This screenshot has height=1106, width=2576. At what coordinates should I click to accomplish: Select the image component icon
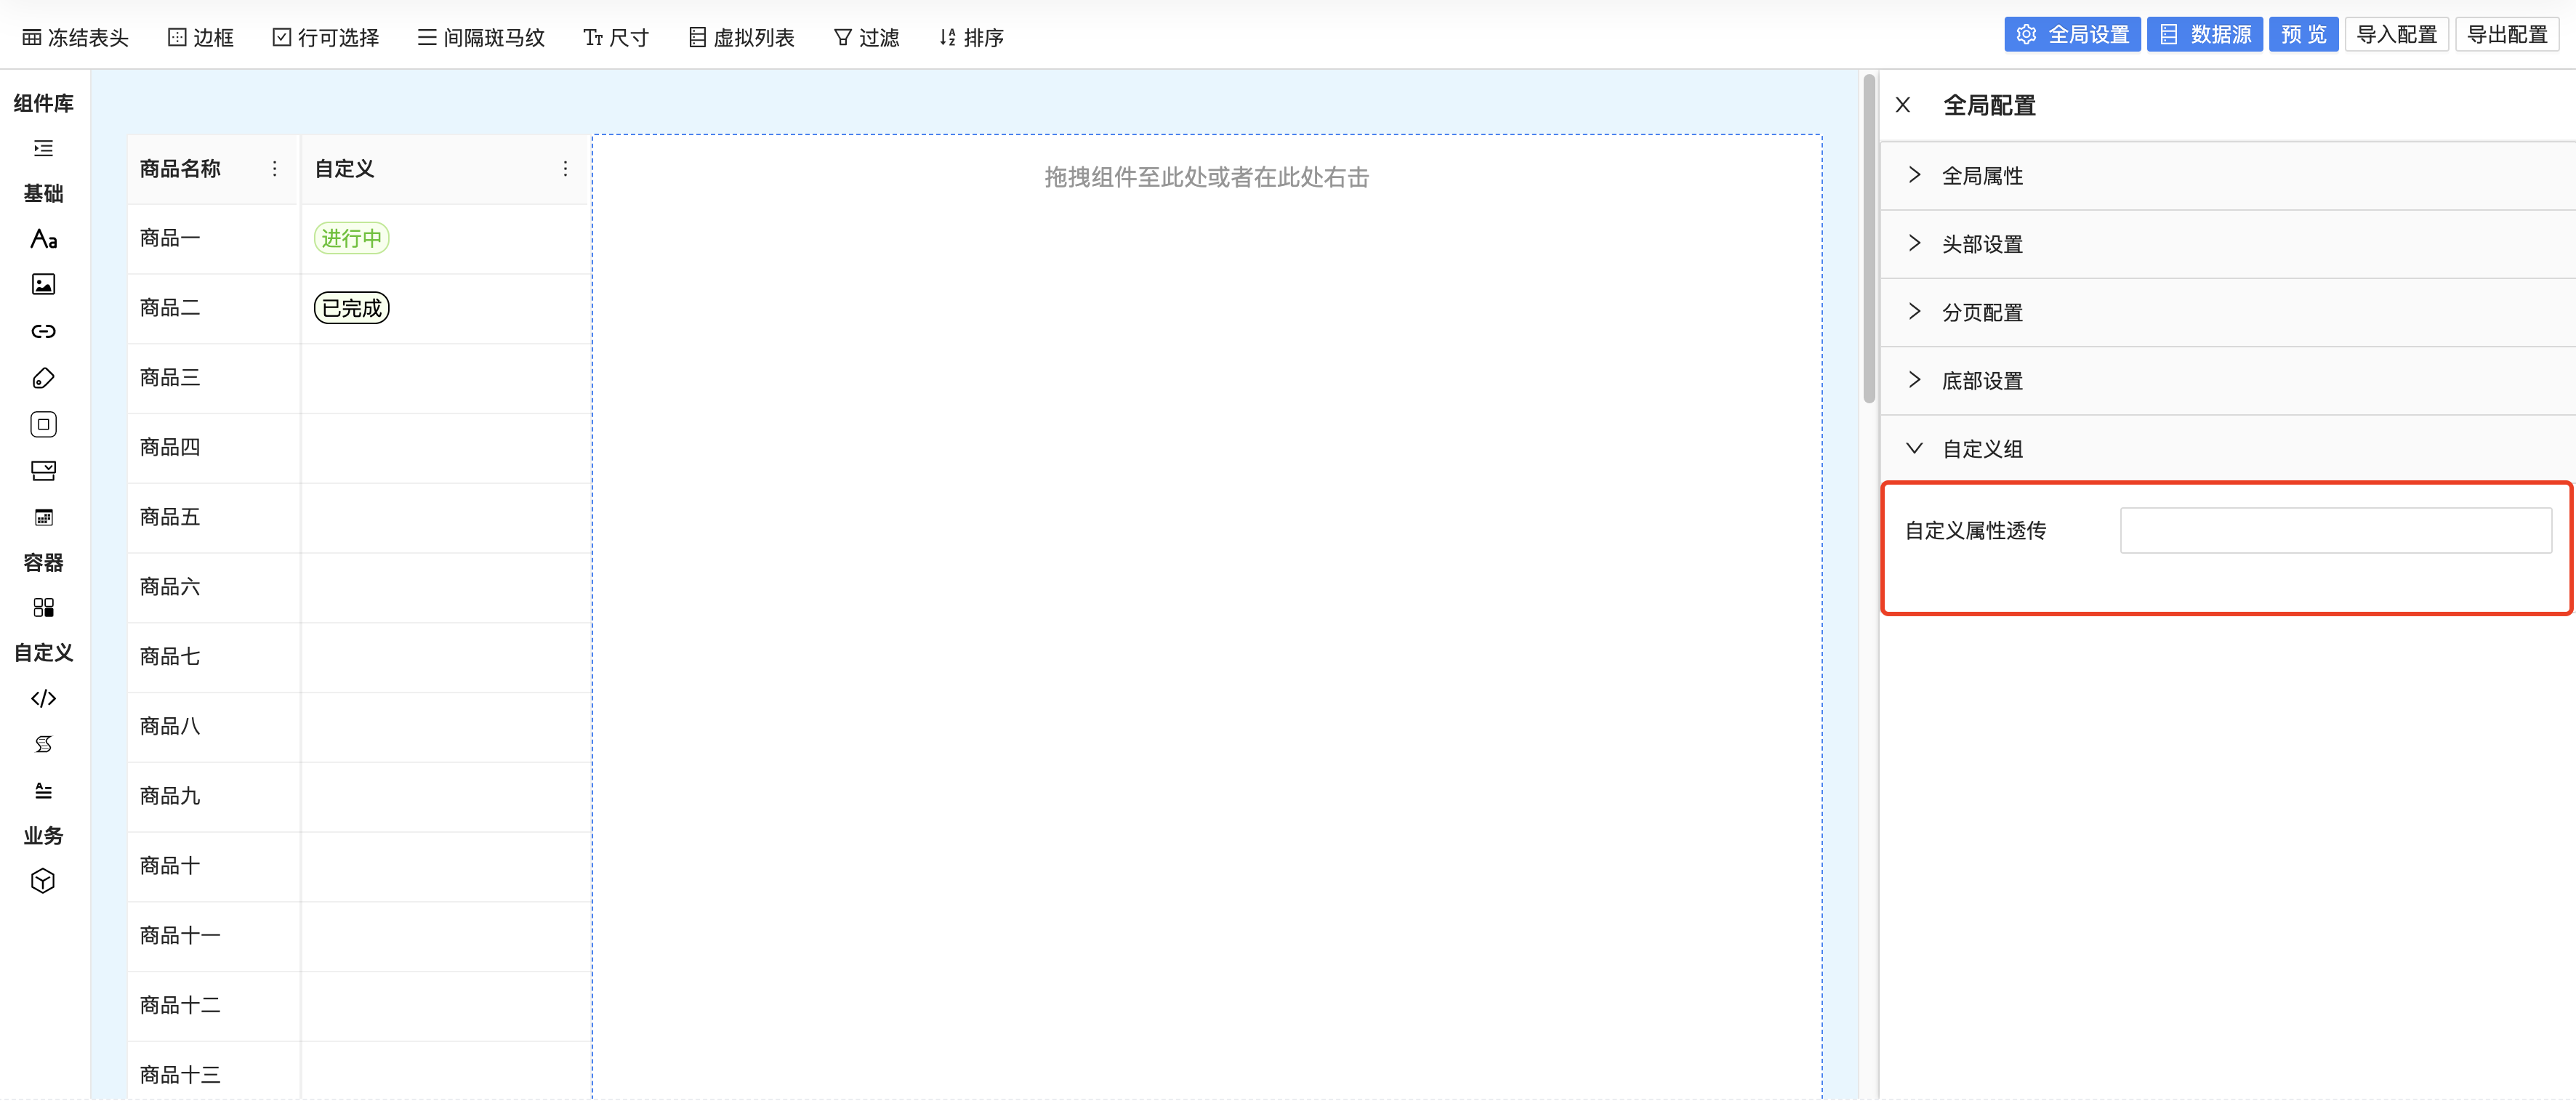pyautogui.click(x=43, y=285)
